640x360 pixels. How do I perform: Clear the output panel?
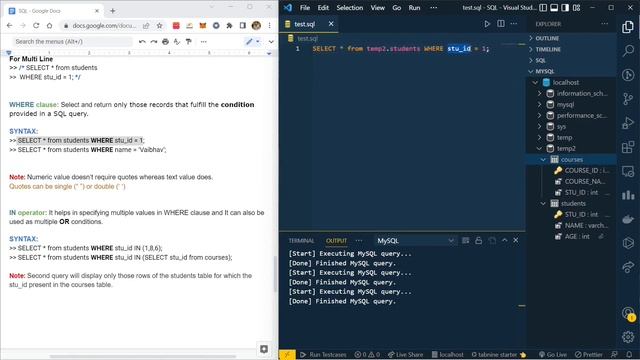click(465, 240)
